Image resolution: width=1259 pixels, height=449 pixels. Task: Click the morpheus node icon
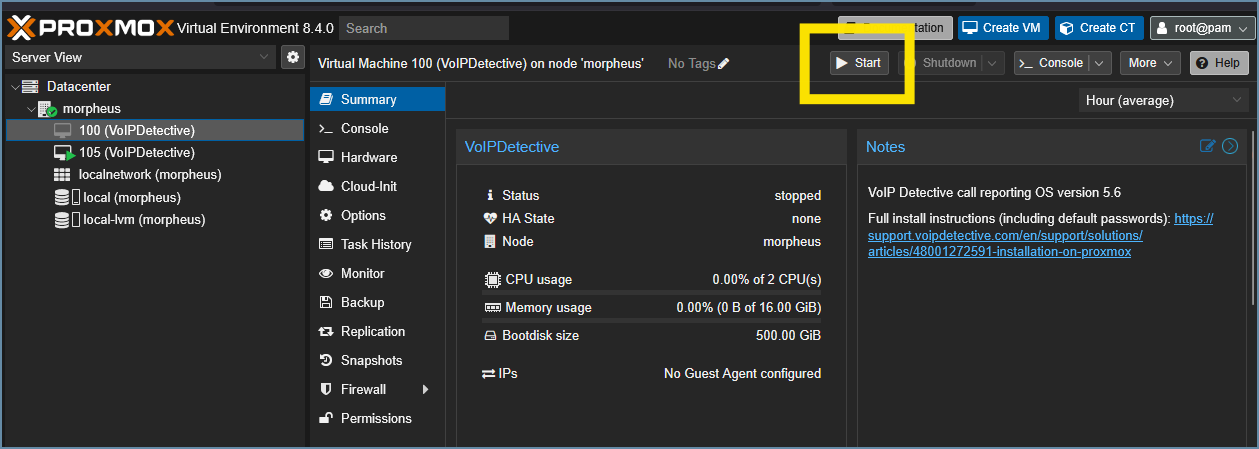click(x=47, y=109)
